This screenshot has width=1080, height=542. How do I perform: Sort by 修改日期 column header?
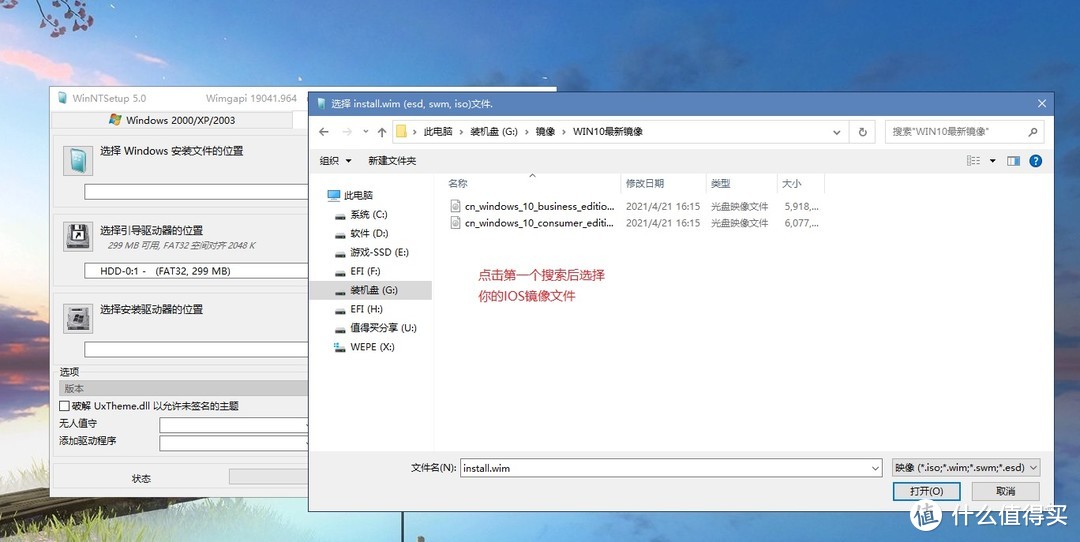[x=645, y=183]
